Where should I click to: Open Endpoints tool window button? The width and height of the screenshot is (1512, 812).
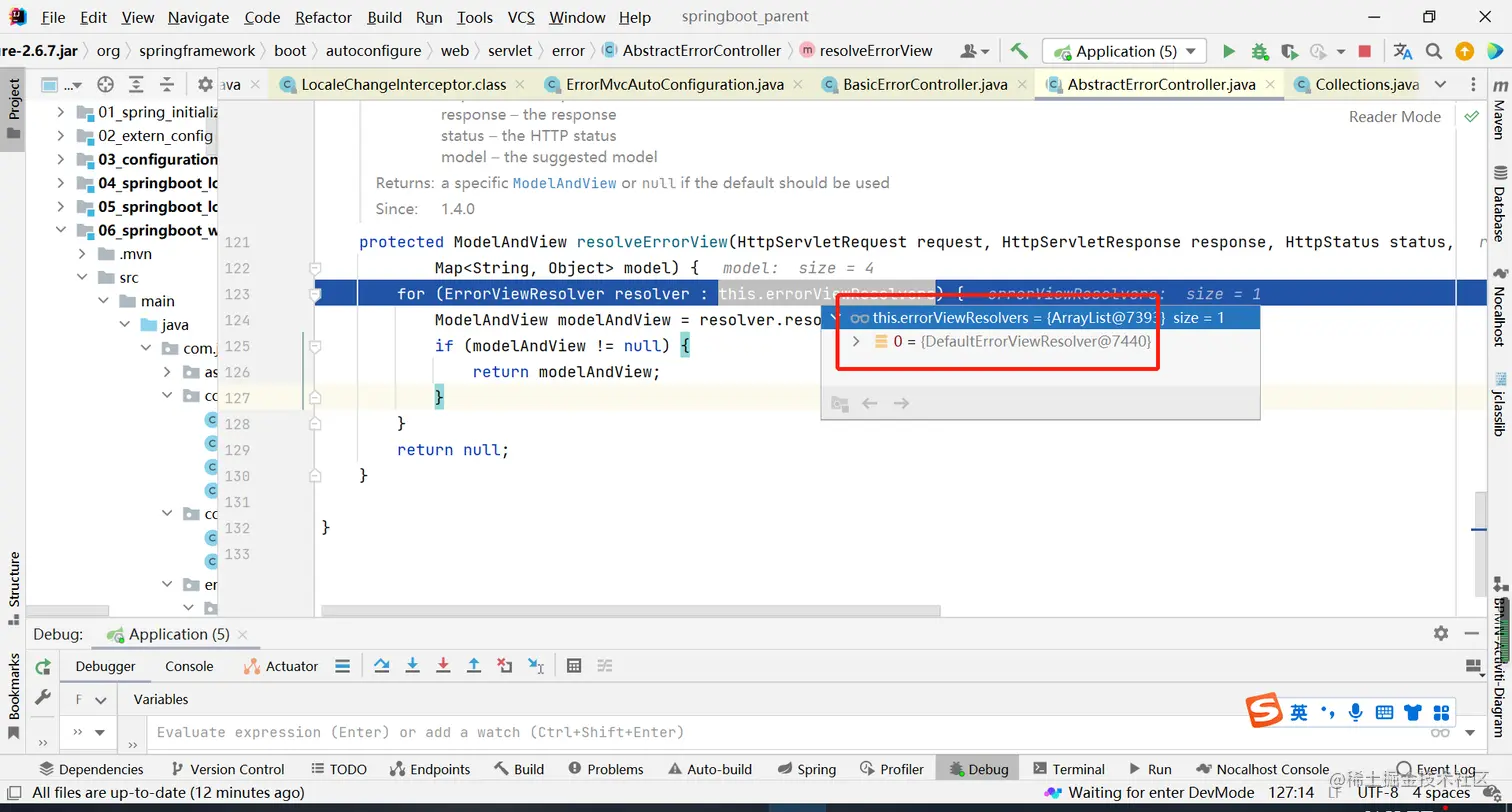431,769
